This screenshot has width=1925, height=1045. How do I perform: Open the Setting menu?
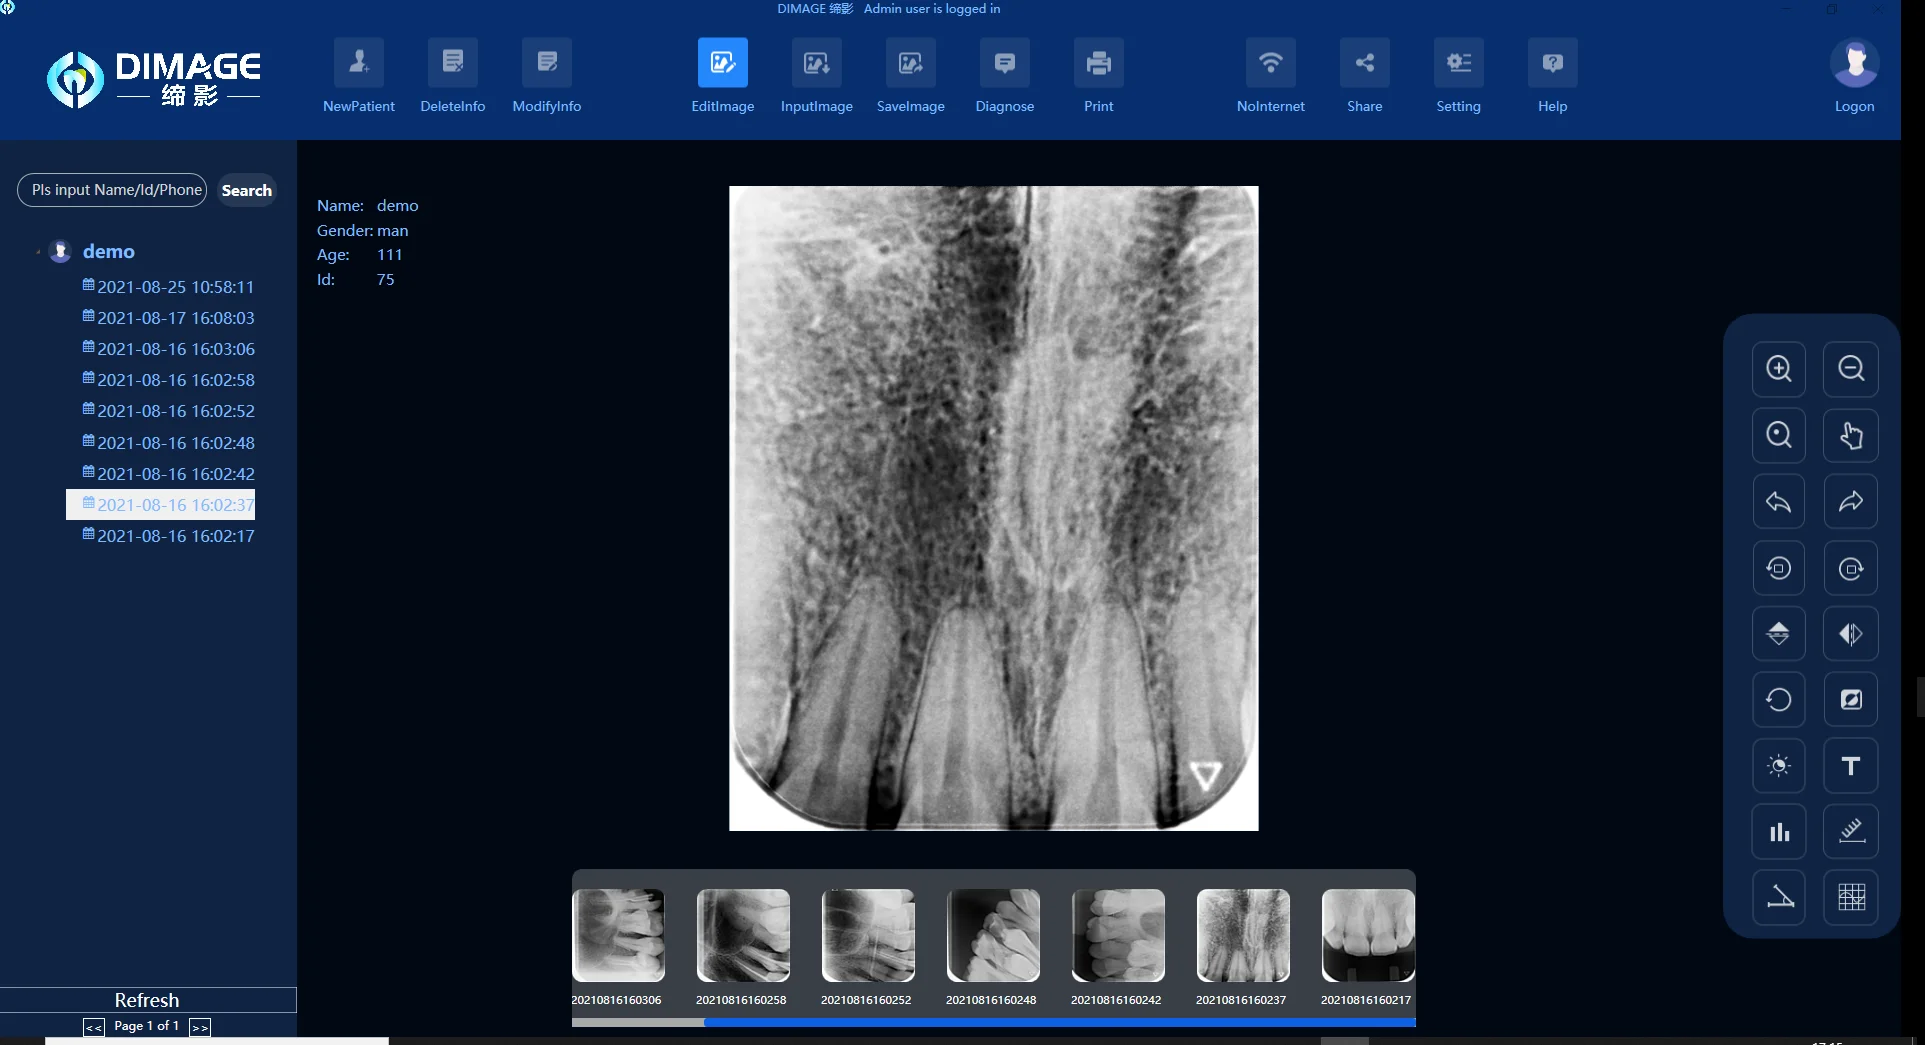1458,75
